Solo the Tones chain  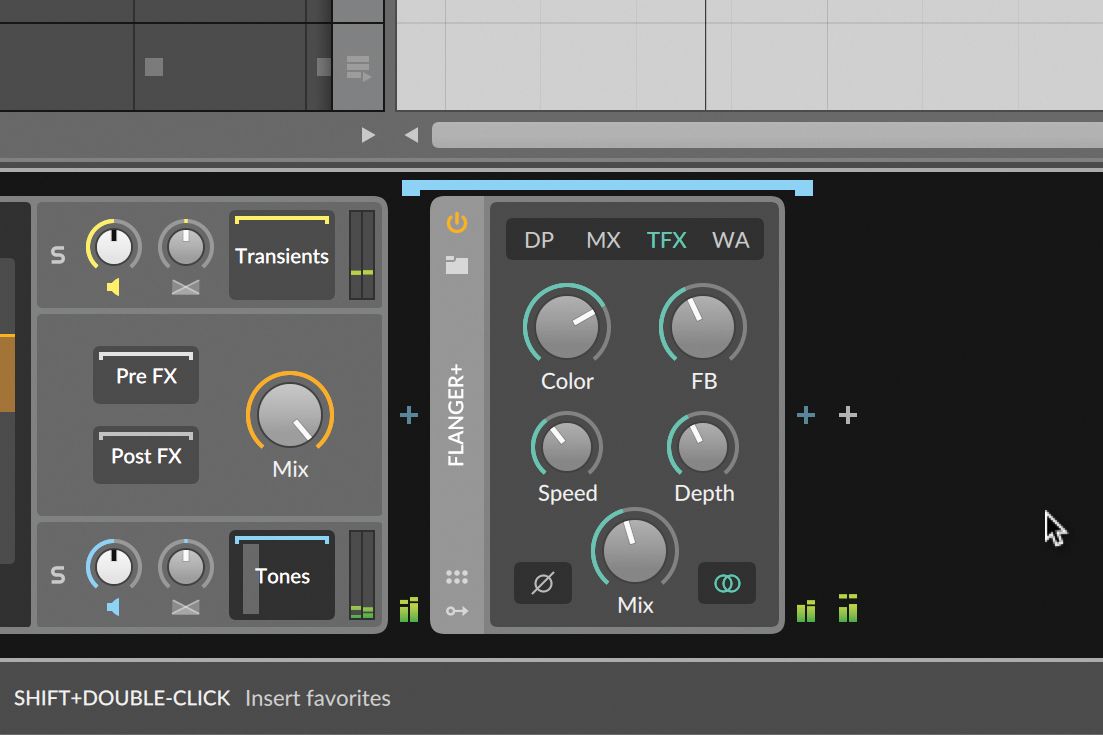pos(58,575)
